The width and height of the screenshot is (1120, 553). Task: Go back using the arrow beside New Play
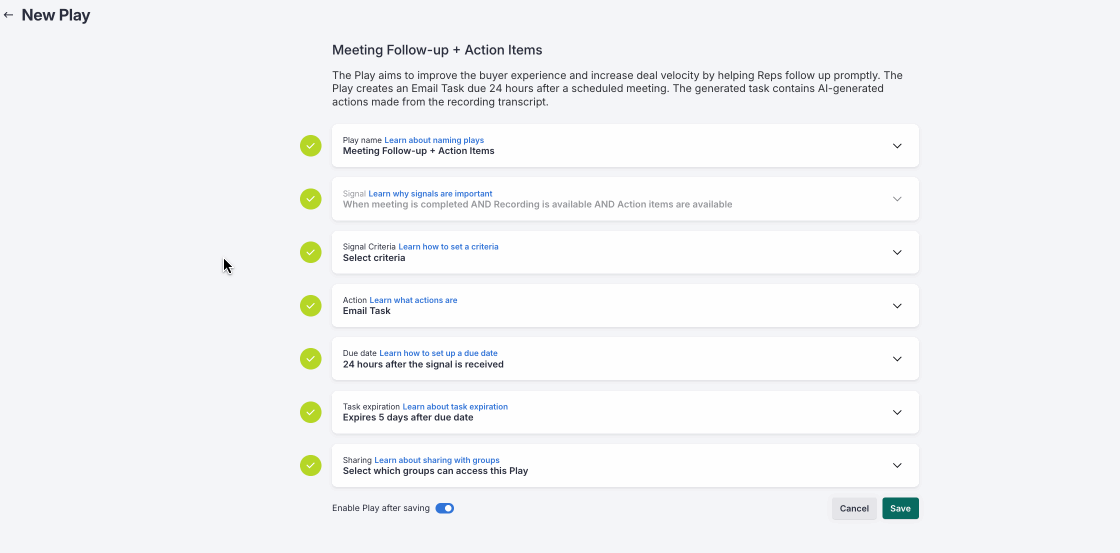tap(9, 15)
